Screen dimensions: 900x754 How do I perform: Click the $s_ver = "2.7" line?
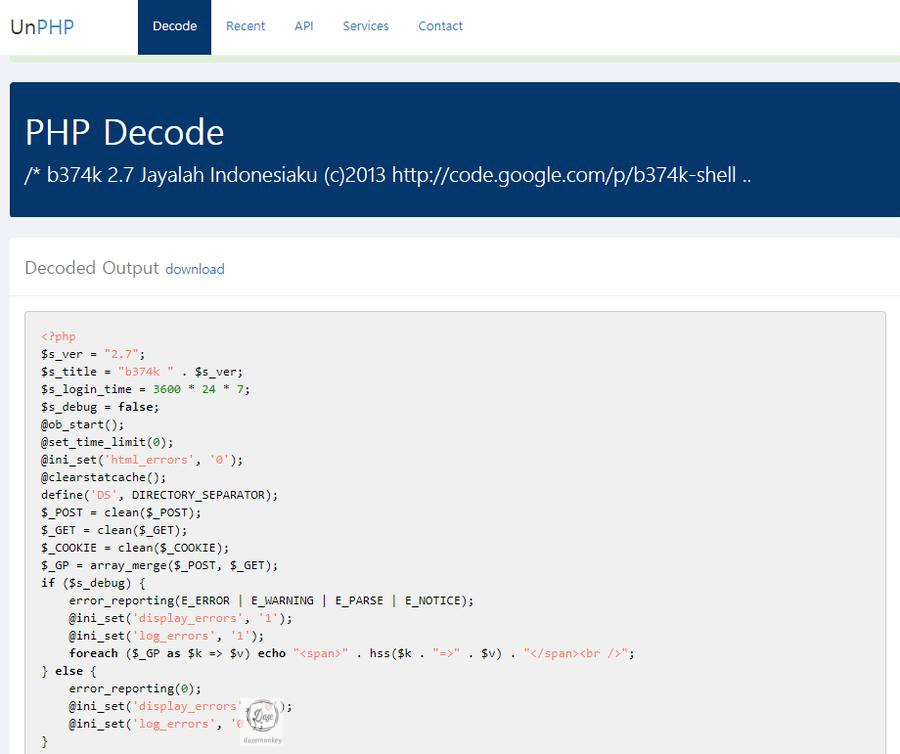[93, 354]
